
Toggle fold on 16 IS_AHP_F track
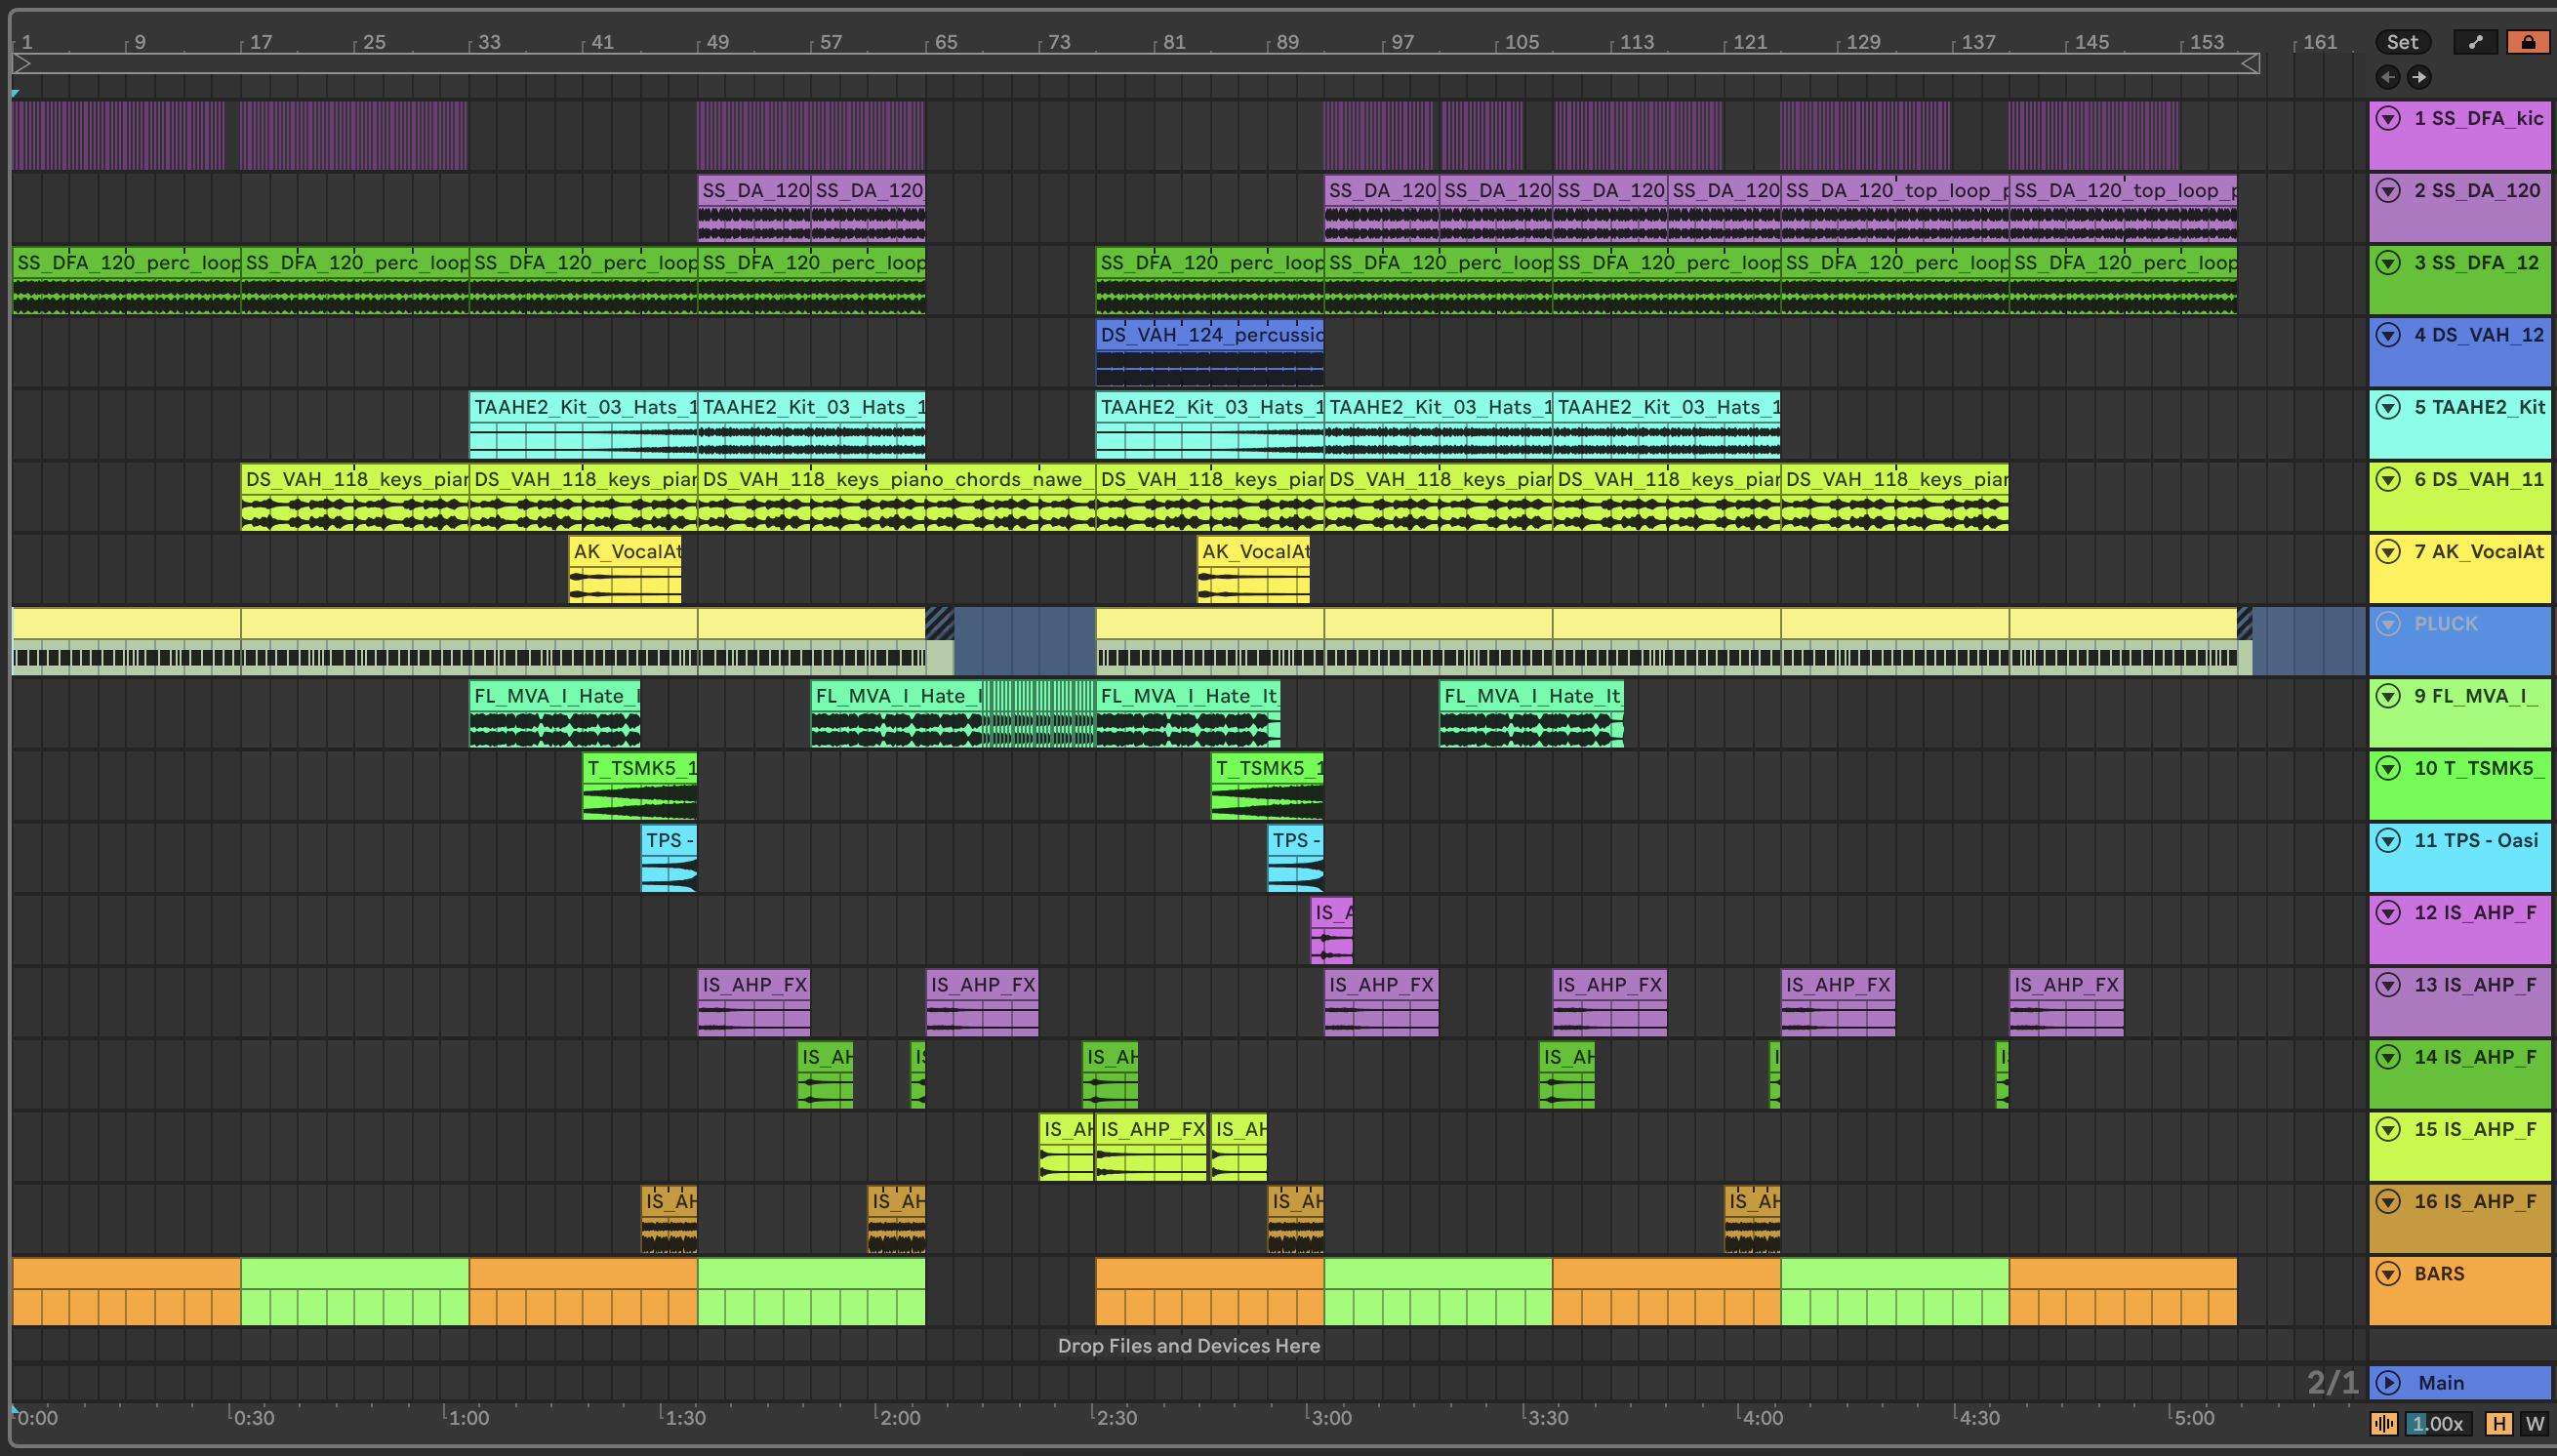point(2388,1202)
